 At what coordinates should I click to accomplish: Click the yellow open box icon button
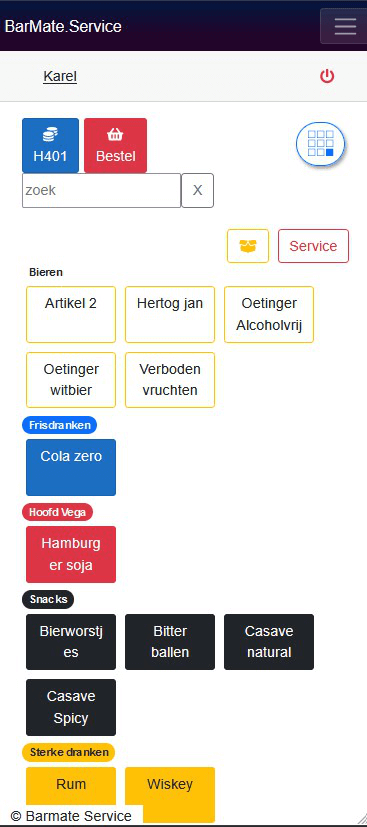(248, 246)
